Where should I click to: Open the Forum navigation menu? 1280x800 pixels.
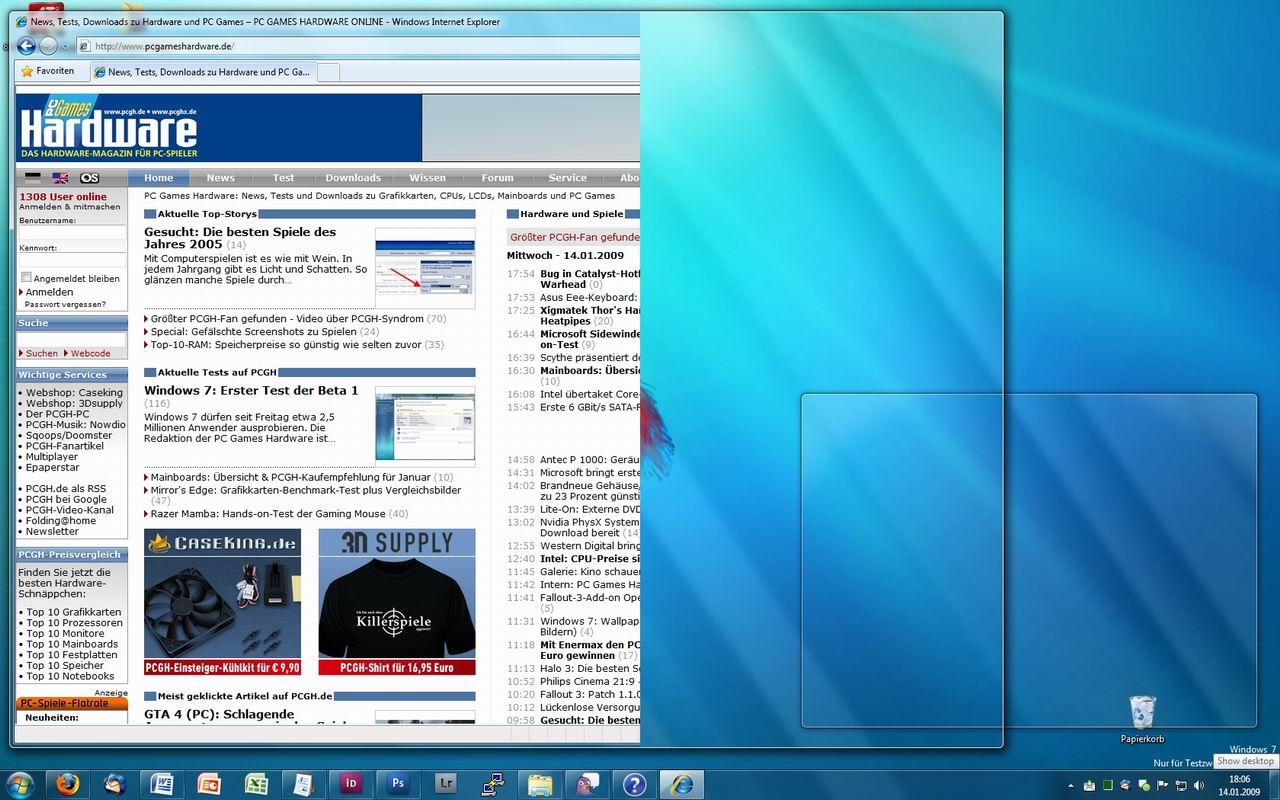[497, 178]
